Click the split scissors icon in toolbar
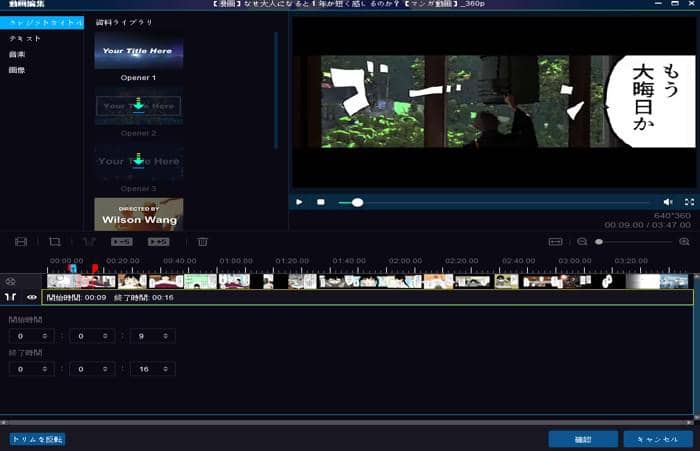 pos(89,242)
